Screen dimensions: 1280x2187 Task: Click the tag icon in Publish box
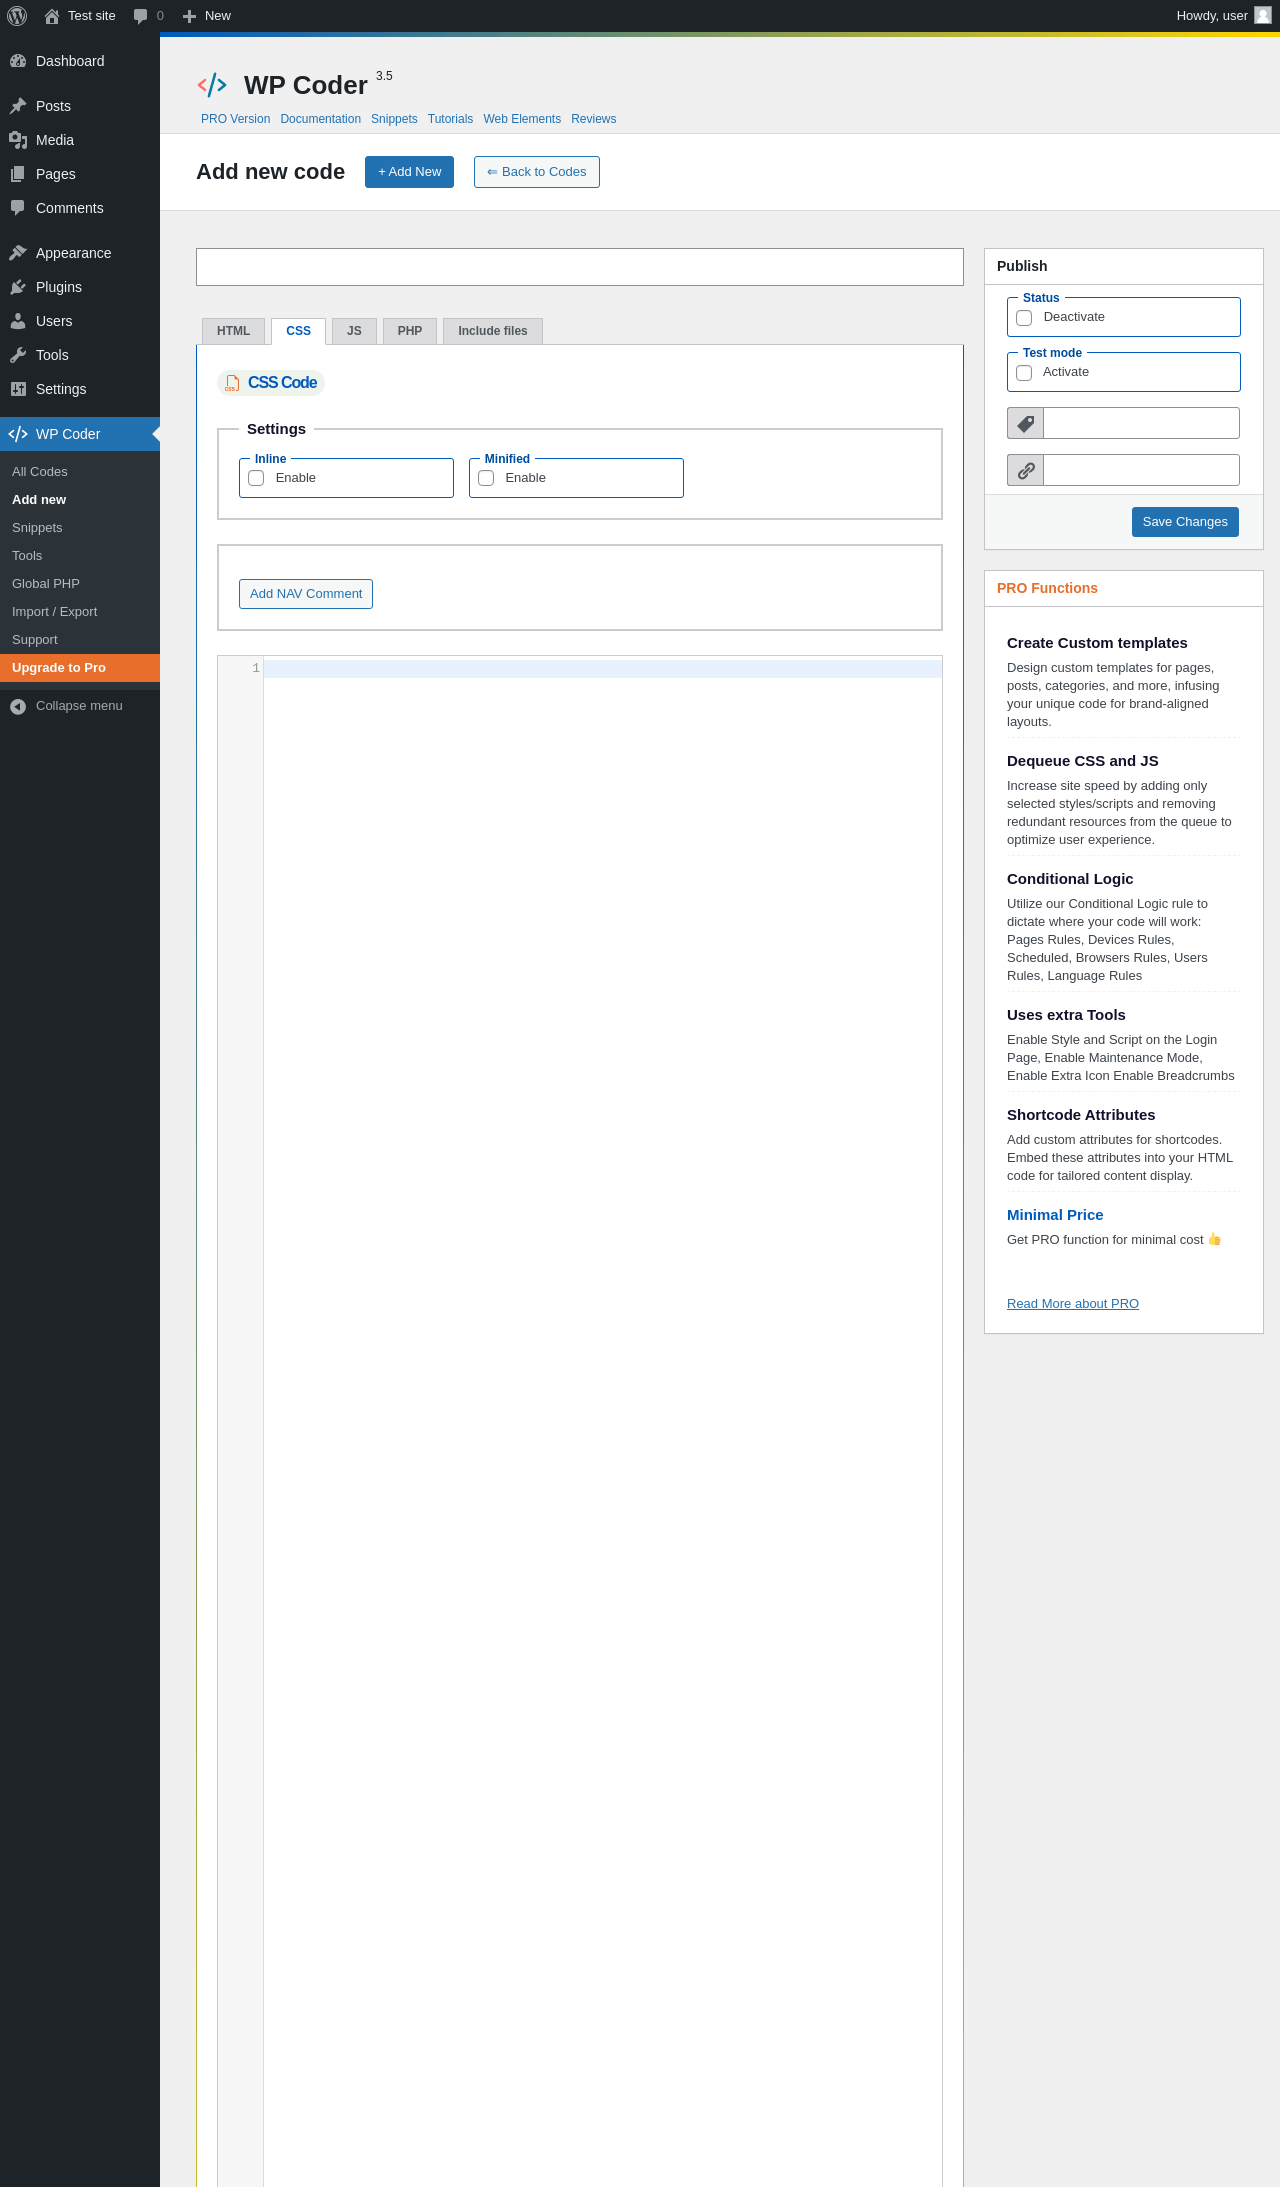pos(1025,423)
